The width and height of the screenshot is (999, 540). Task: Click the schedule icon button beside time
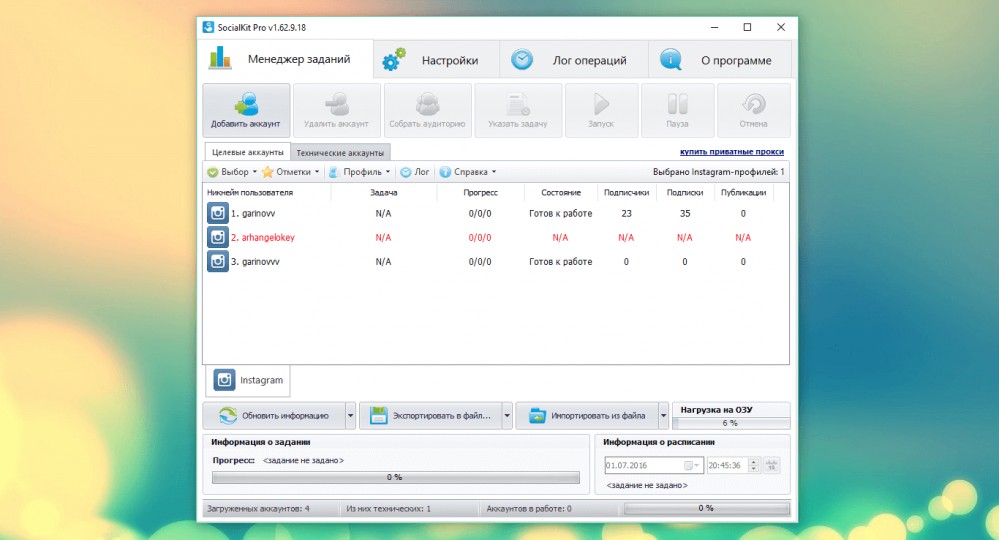(x=772, y=465)
